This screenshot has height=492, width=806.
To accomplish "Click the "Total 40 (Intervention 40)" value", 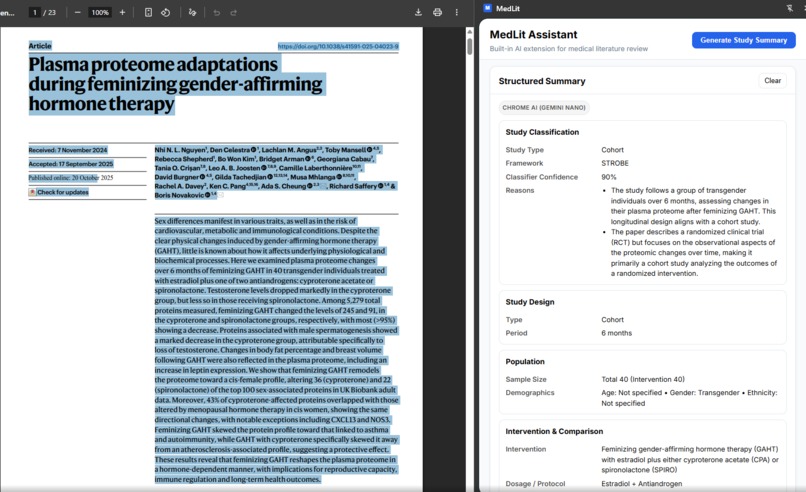I will [x=643, y=379].
